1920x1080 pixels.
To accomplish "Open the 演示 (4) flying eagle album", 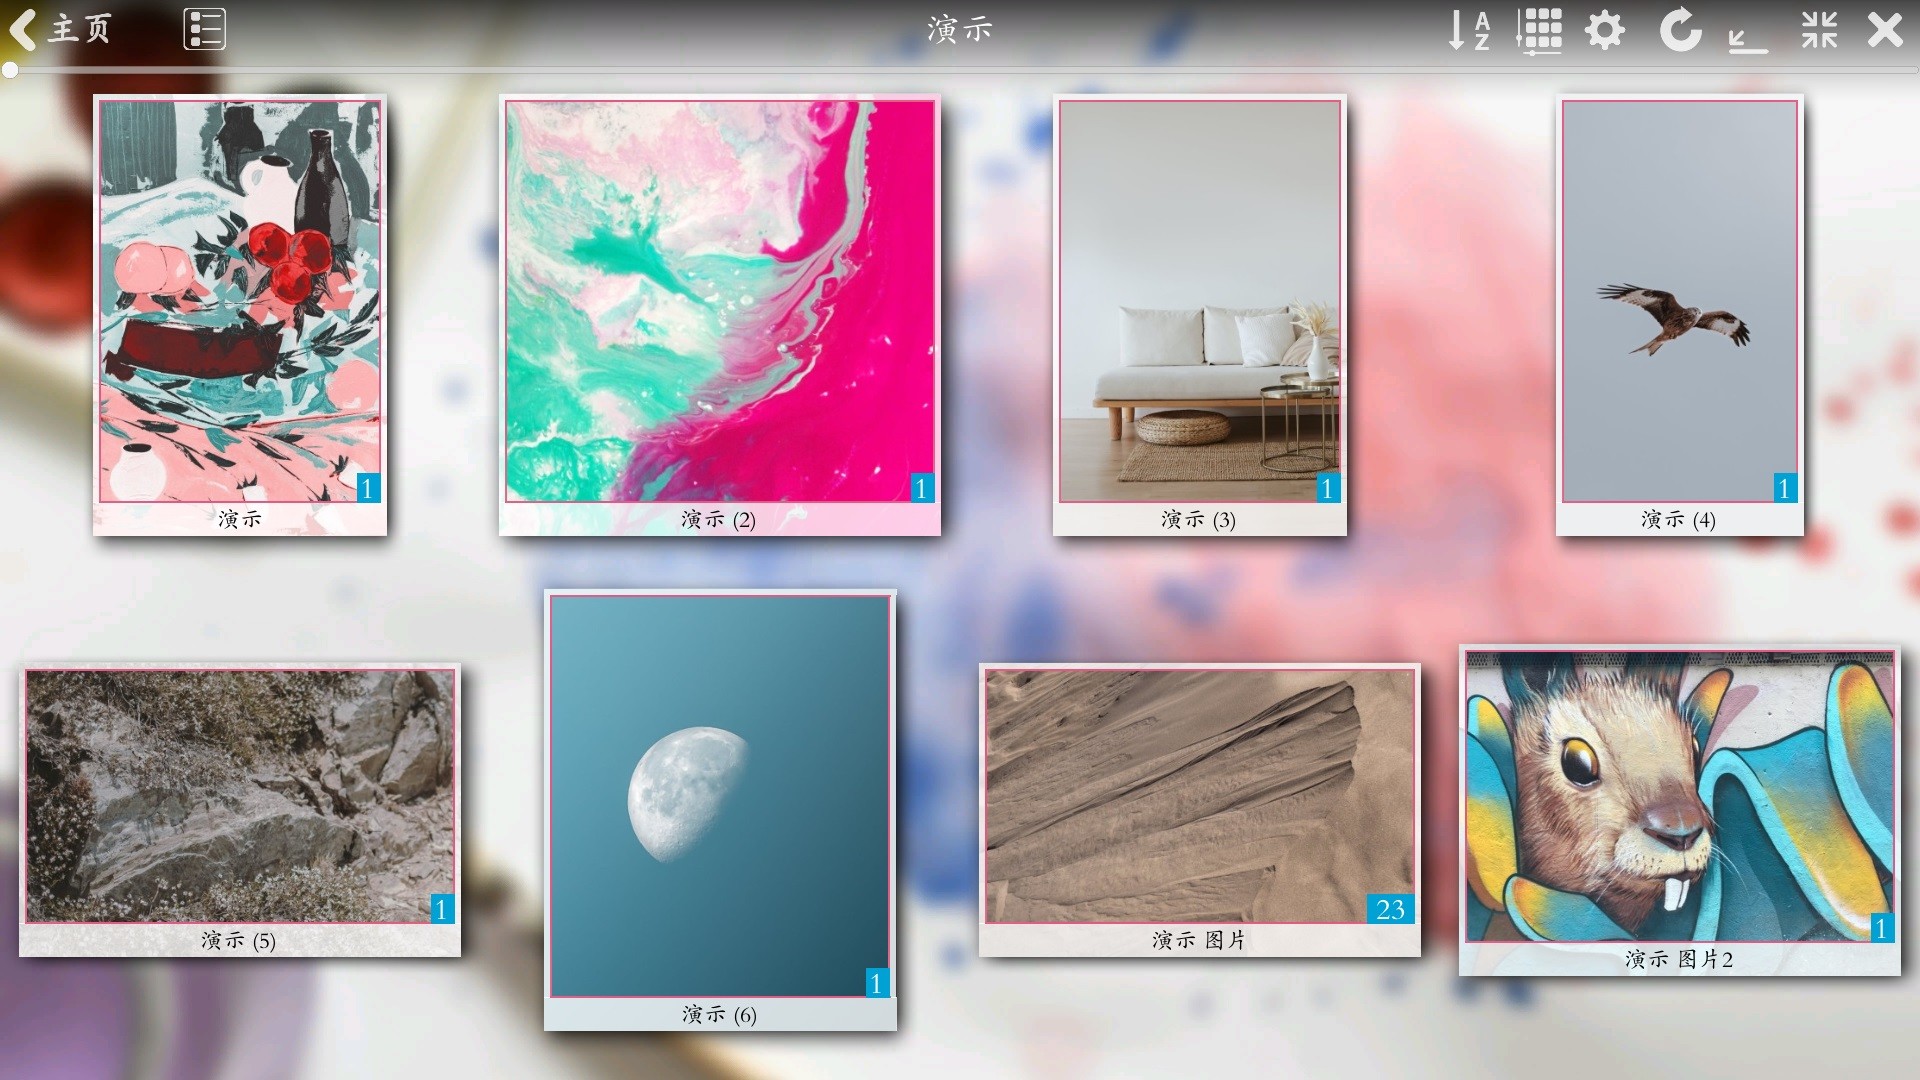I will pyautogui.click(x=1679, y=300).
